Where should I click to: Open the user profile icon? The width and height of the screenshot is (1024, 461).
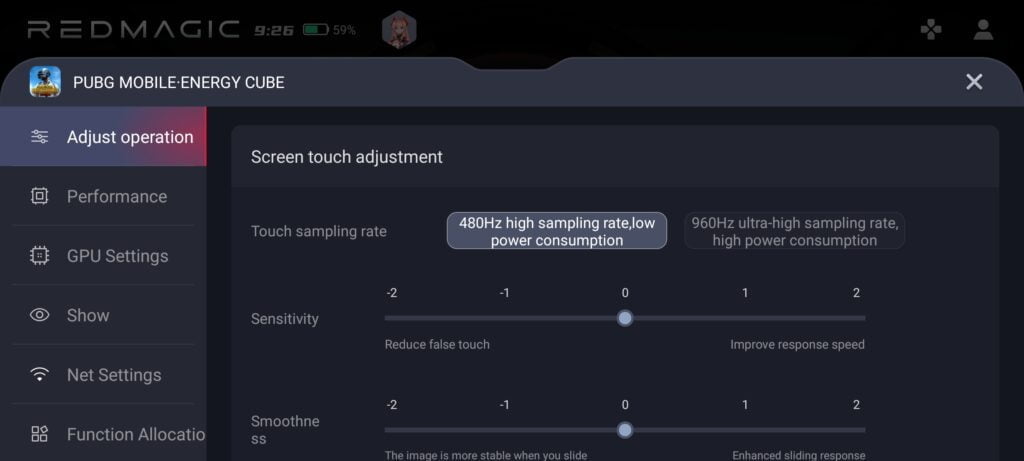[x=983, y=30]
